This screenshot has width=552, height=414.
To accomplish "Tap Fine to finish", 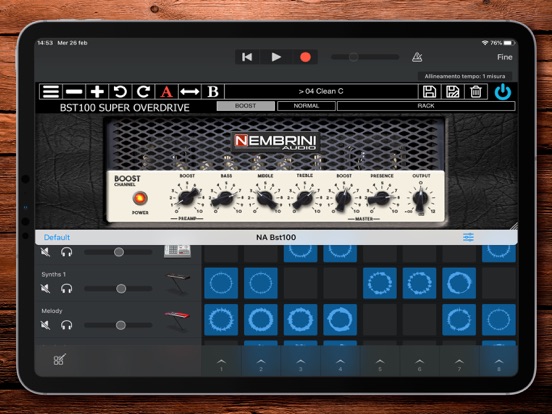I will point(504,57).
